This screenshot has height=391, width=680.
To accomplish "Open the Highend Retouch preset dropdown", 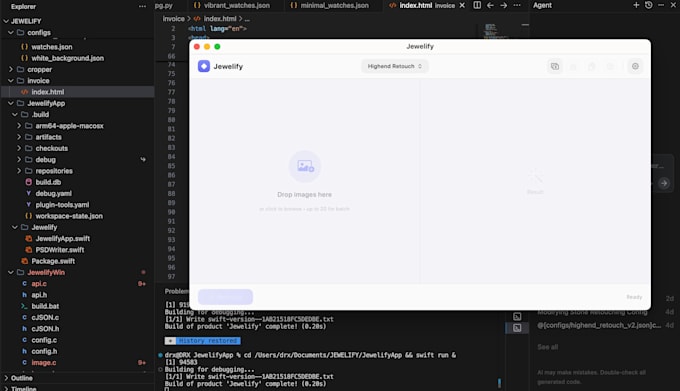I will point(395,66).
